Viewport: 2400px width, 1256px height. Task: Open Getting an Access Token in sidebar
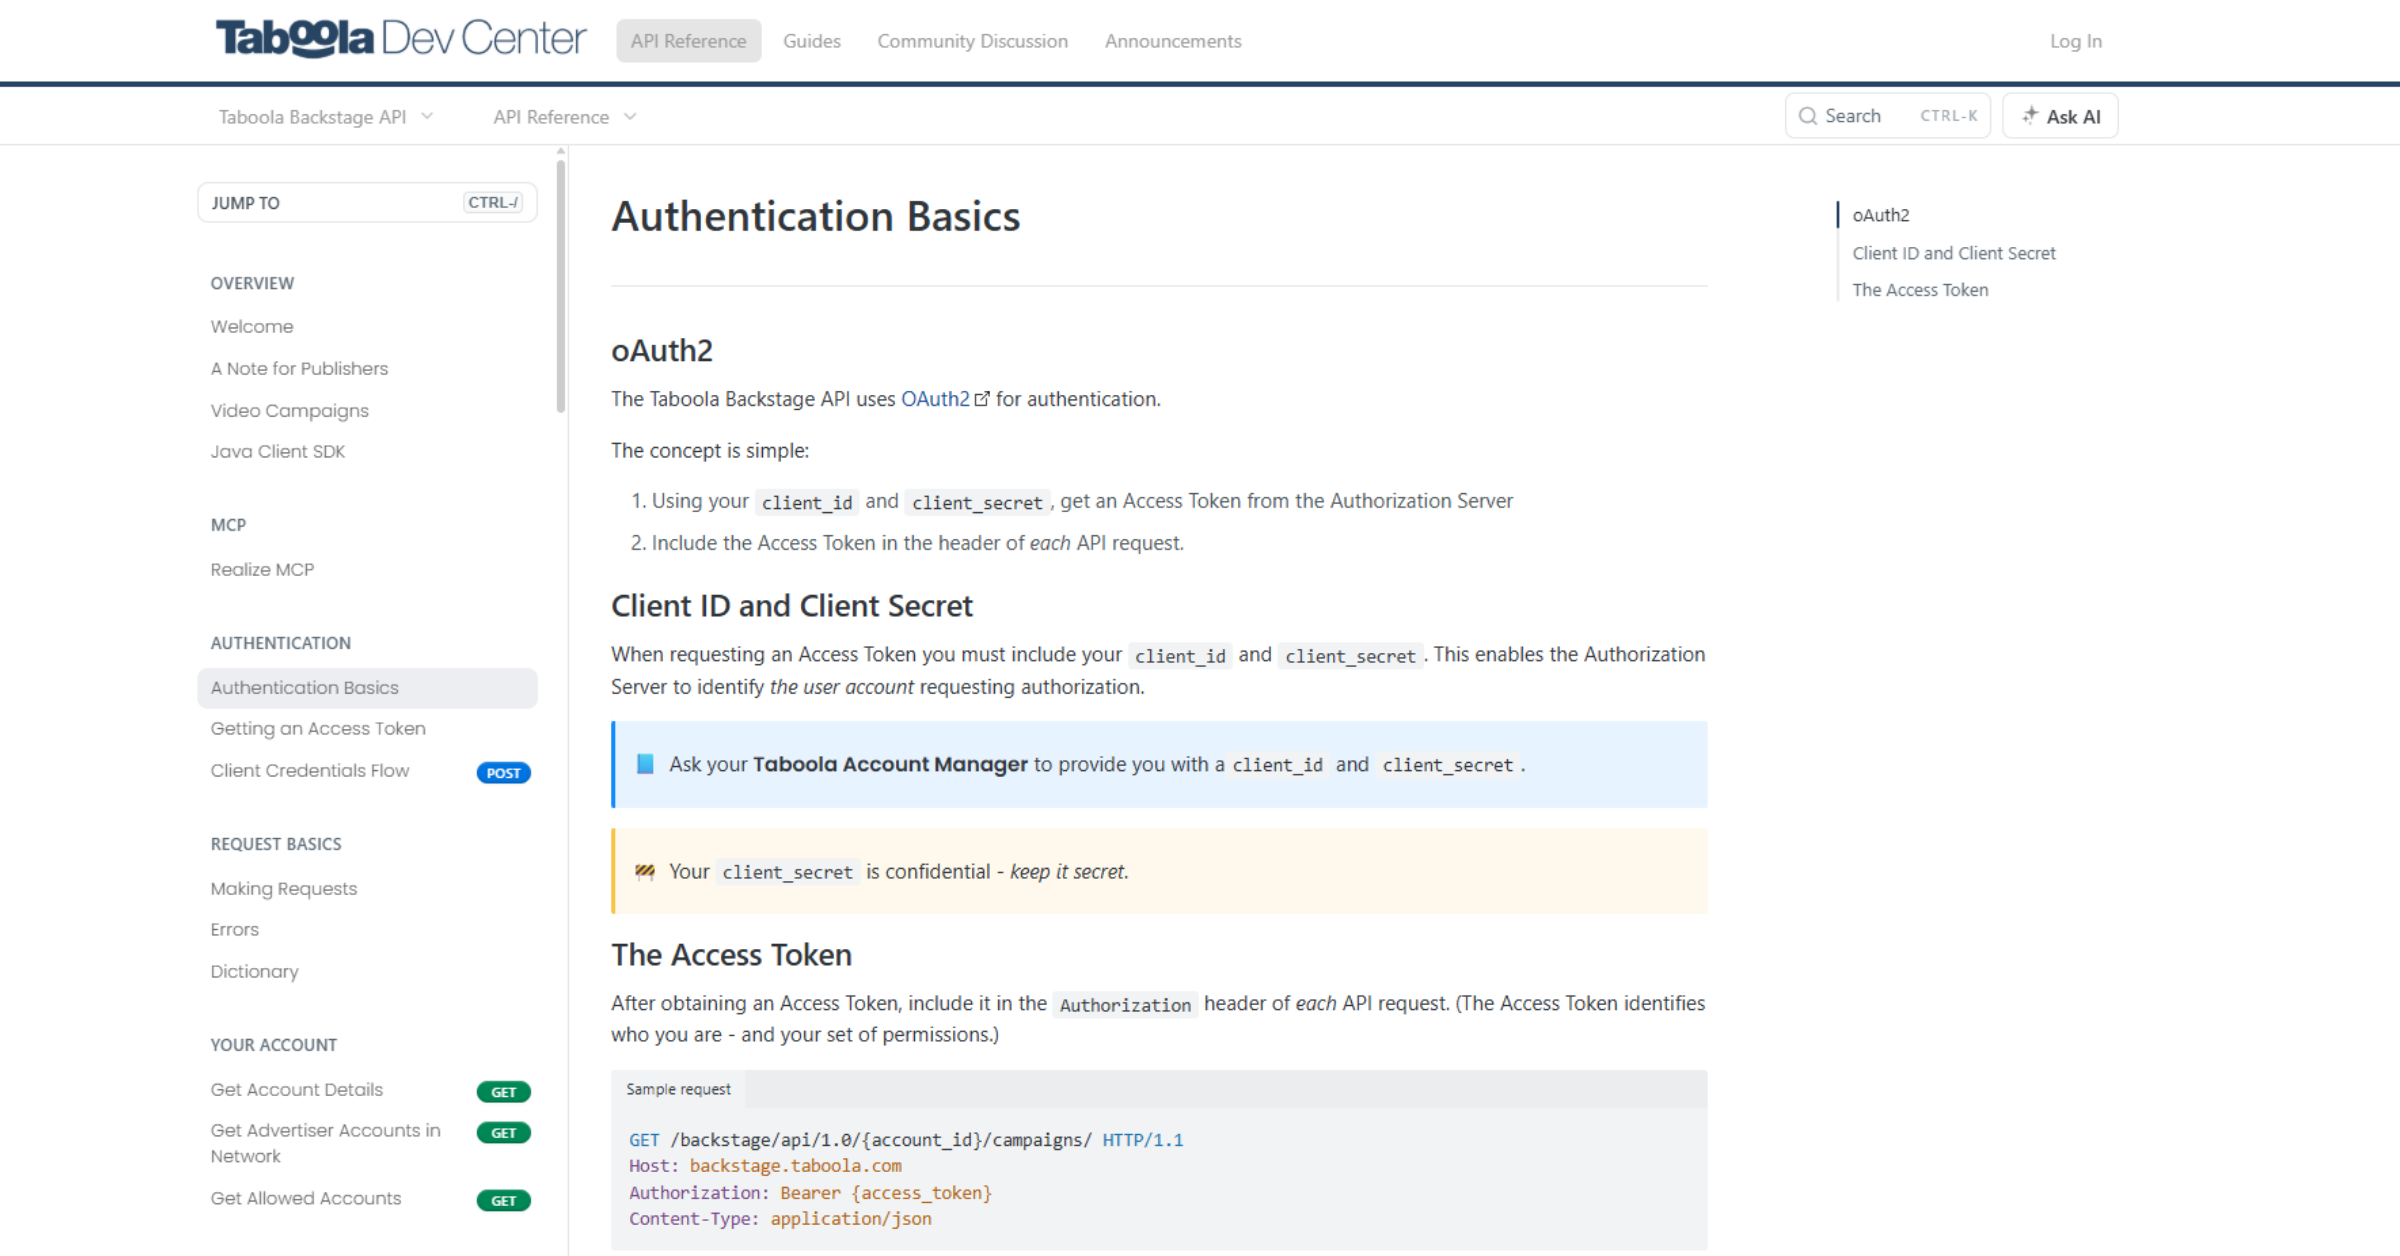pyautogui.click(x=318, y=729)
